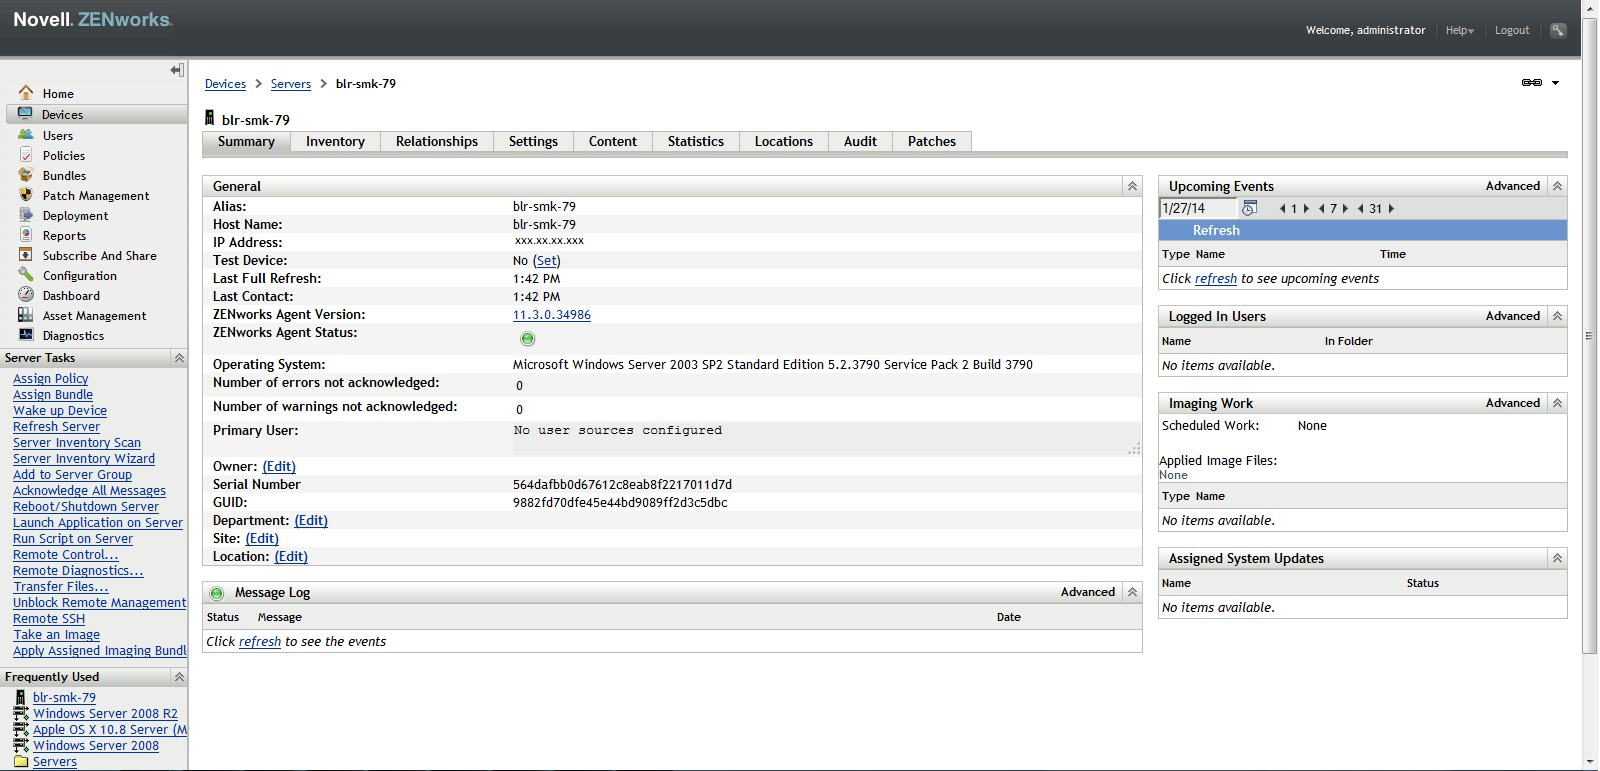This screenshot has width=1600, height=771.
Task: Click Remote Control task link
Action: pos(65,555)
